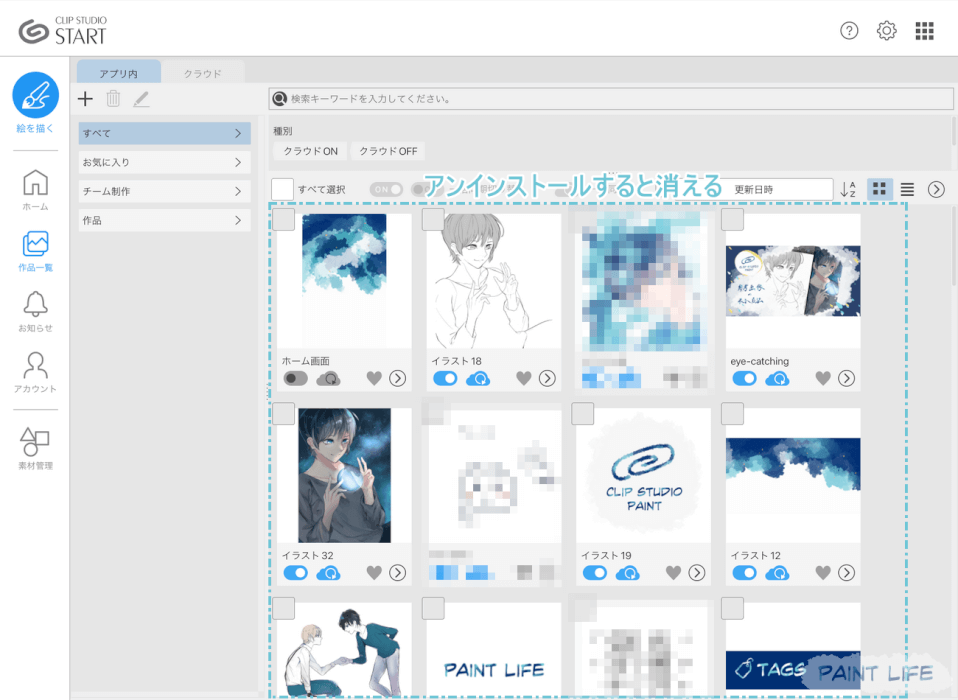Open the お知らせ notifications bell
This screenshot has width=958, height=700.
(34, 305)
